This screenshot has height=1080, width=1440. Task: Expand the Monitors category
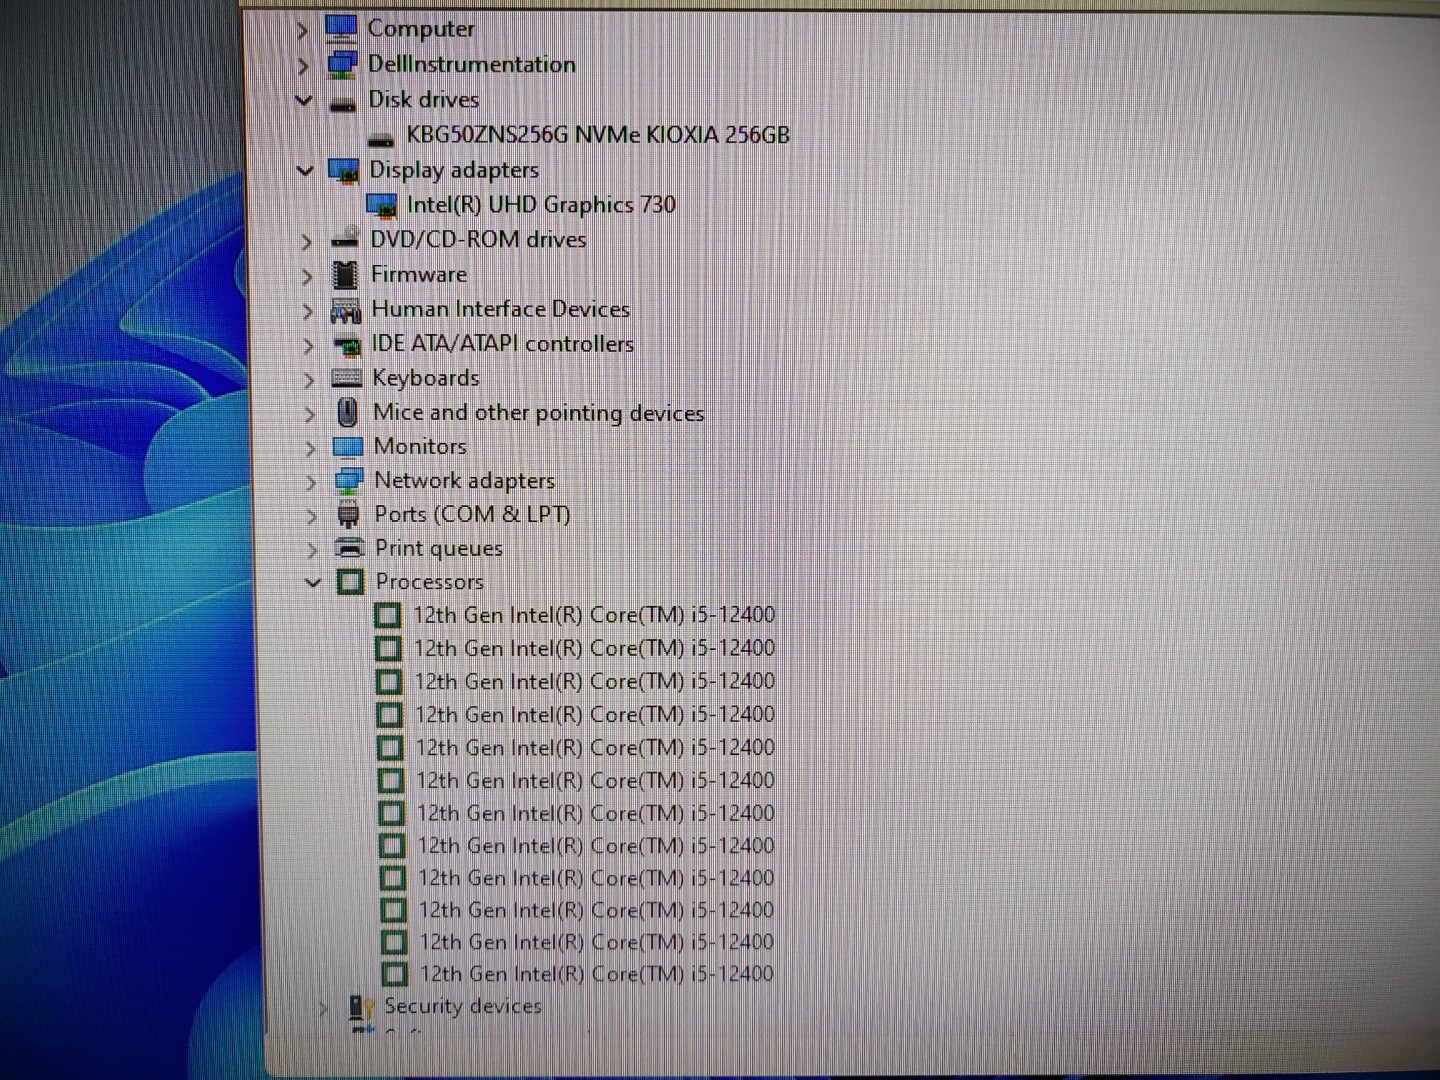coord(310,448)
